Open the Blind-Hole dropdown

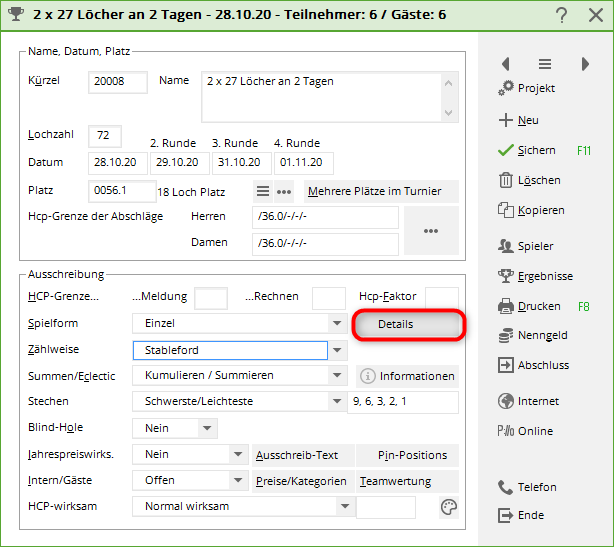point(207,428)
